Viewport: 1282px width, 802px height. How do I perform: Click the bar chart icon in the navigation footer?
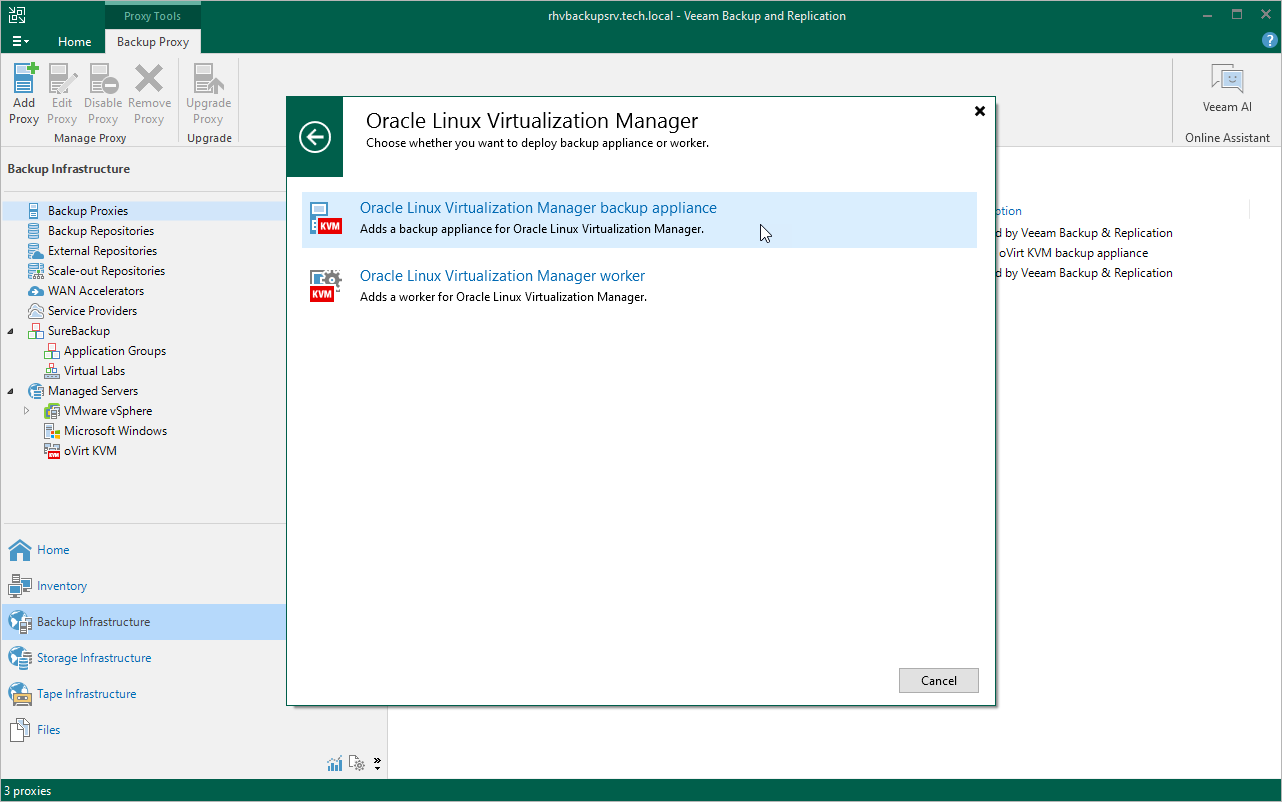point(335,764)
